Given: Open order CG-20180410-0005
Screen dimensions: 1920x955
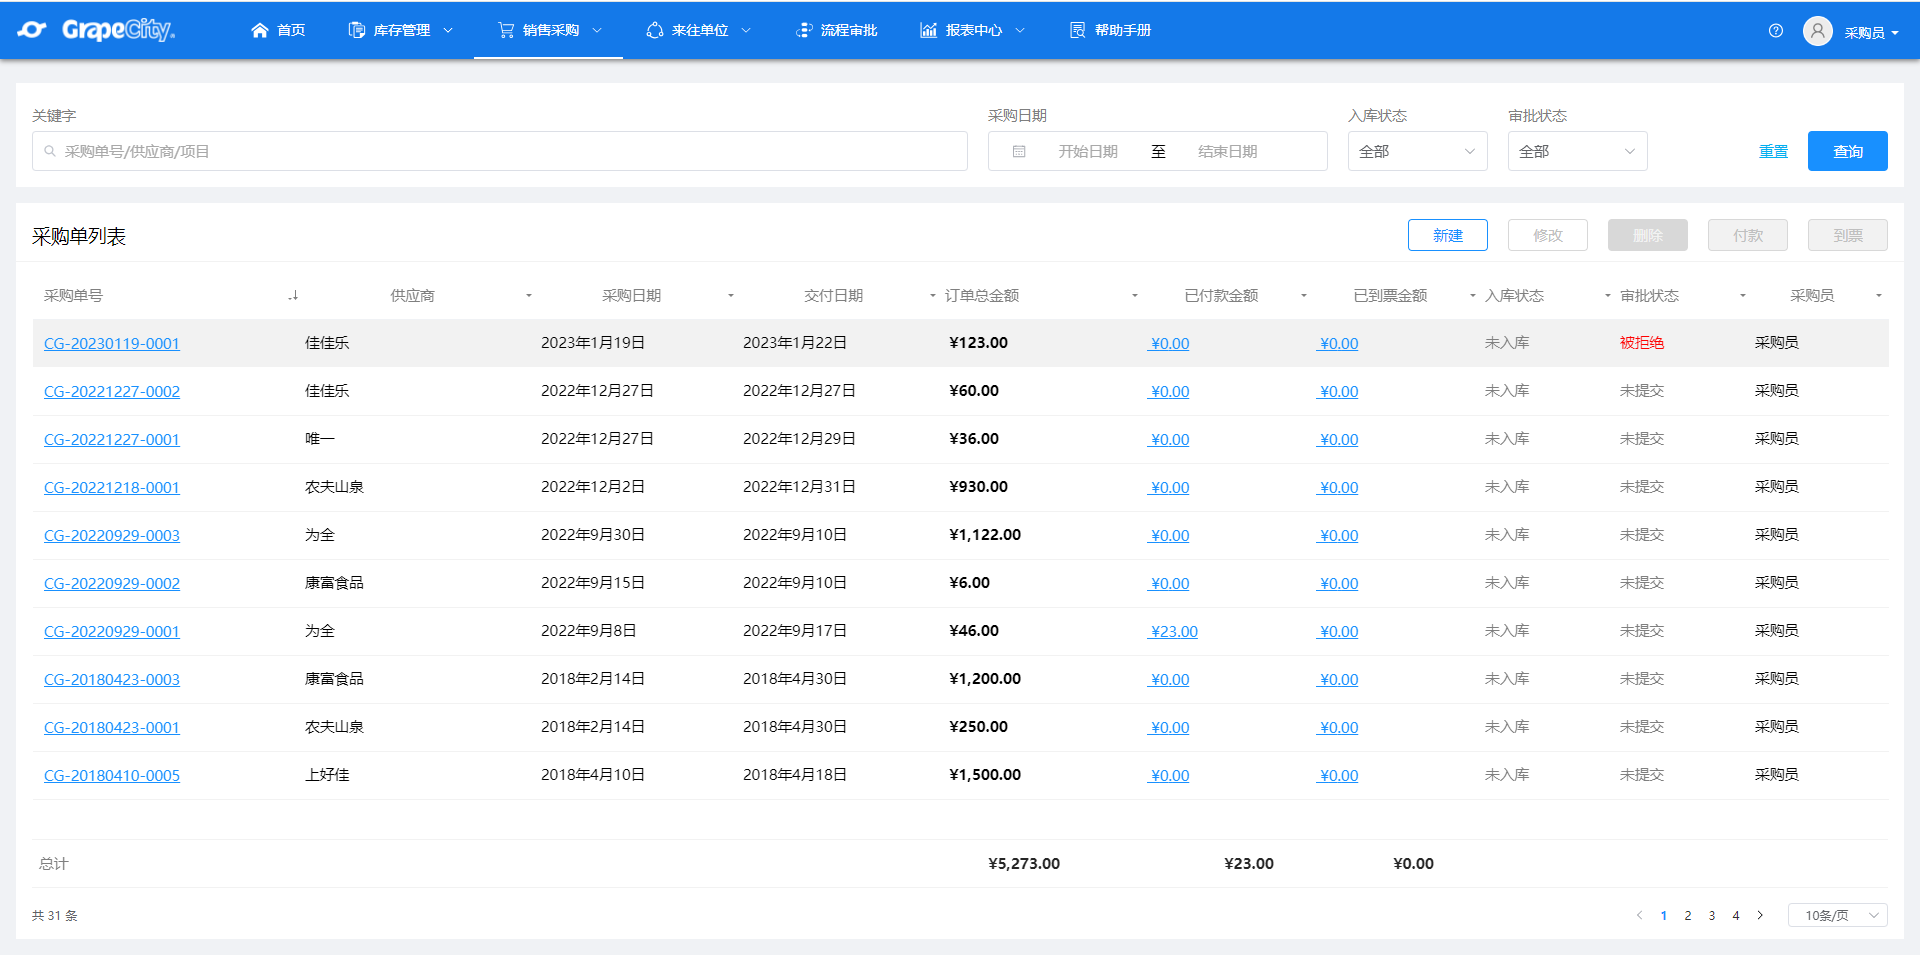Looking at the screenshot, I should (112, 775).
